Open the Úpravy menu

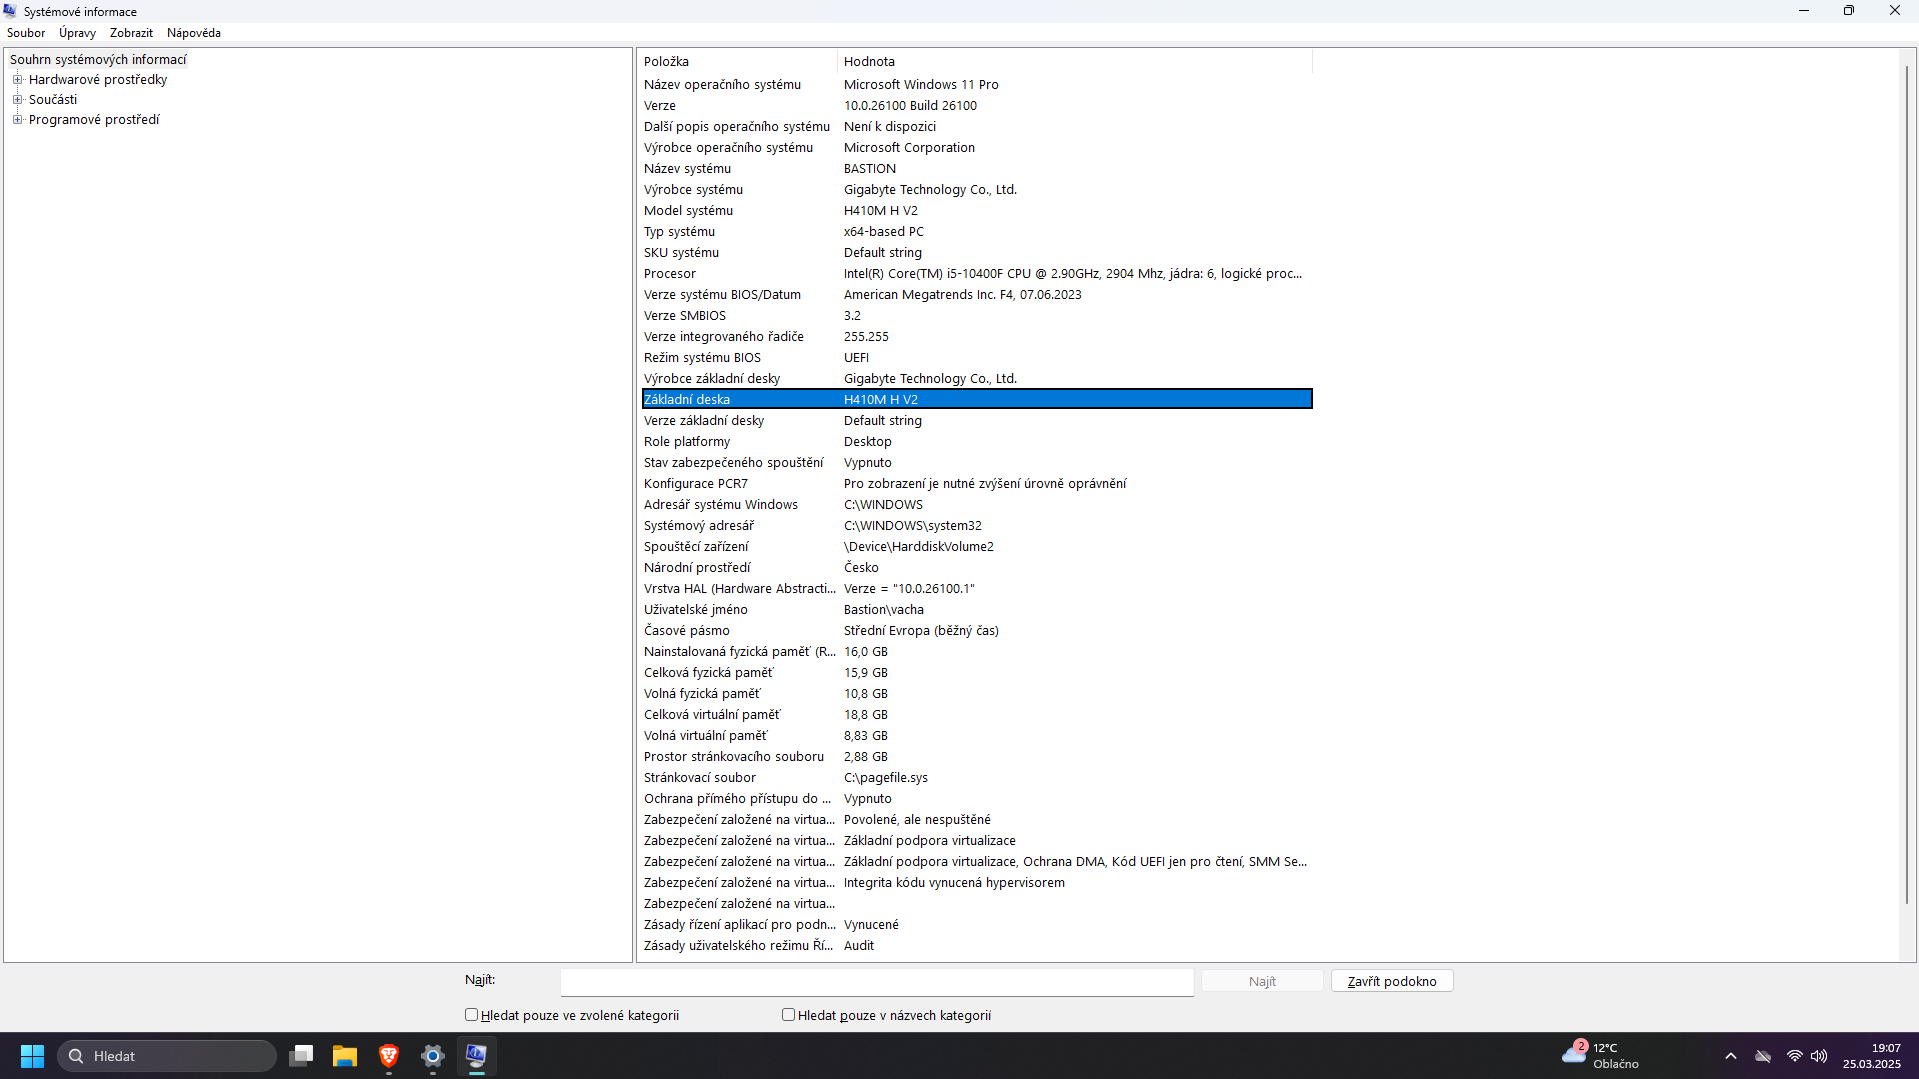(77, 33)
